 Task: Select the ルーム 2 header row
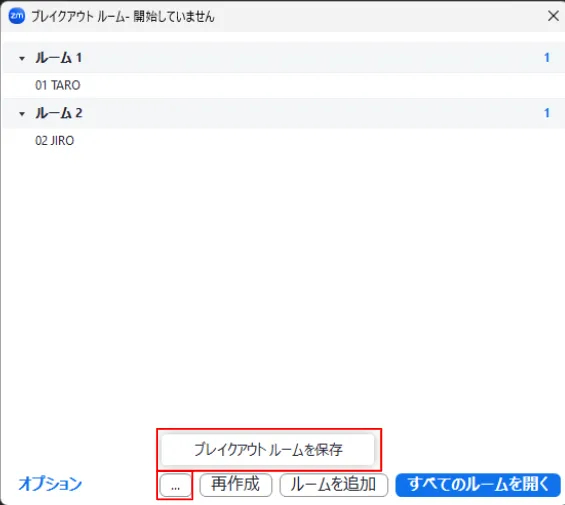pos(284,113)
